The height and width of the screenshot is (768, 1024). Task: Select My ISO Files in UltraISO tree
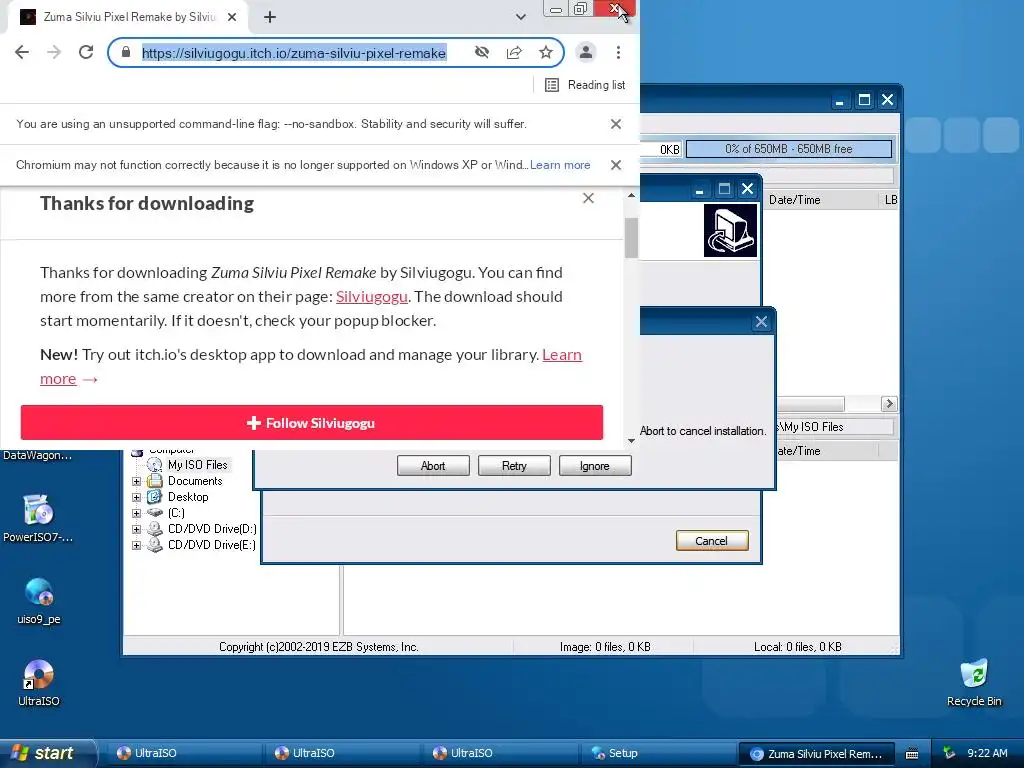click(x=197, y=465)
